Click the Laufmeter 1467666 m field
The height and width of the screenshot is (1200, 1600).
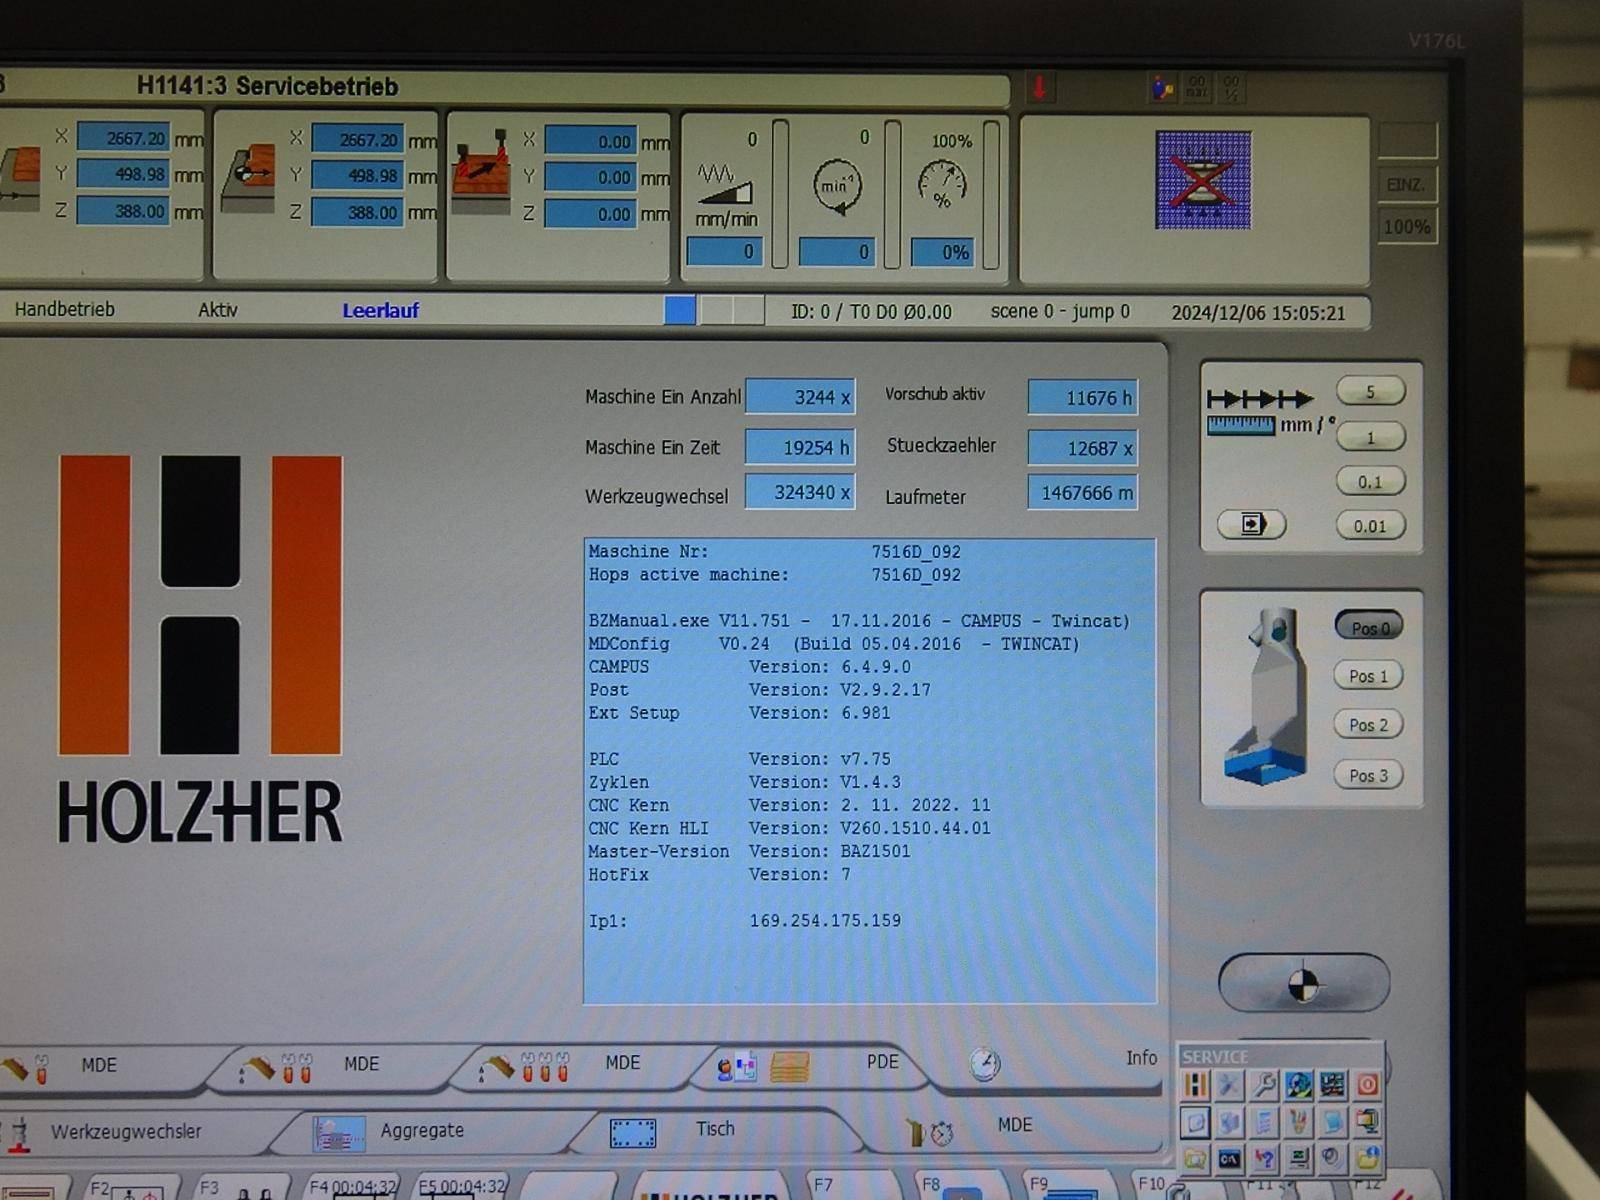coord(1083,493)
